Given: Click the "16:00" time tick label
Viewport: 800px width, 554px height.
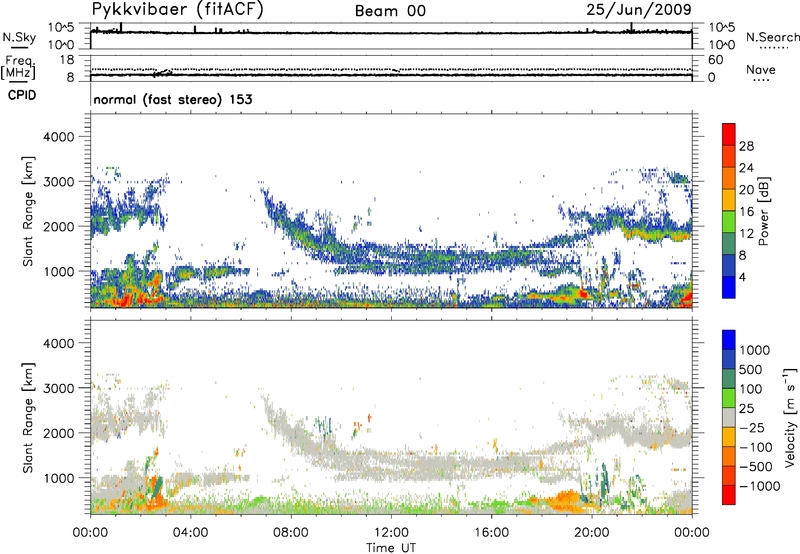Looking at the screenshot, I should 491,533.
